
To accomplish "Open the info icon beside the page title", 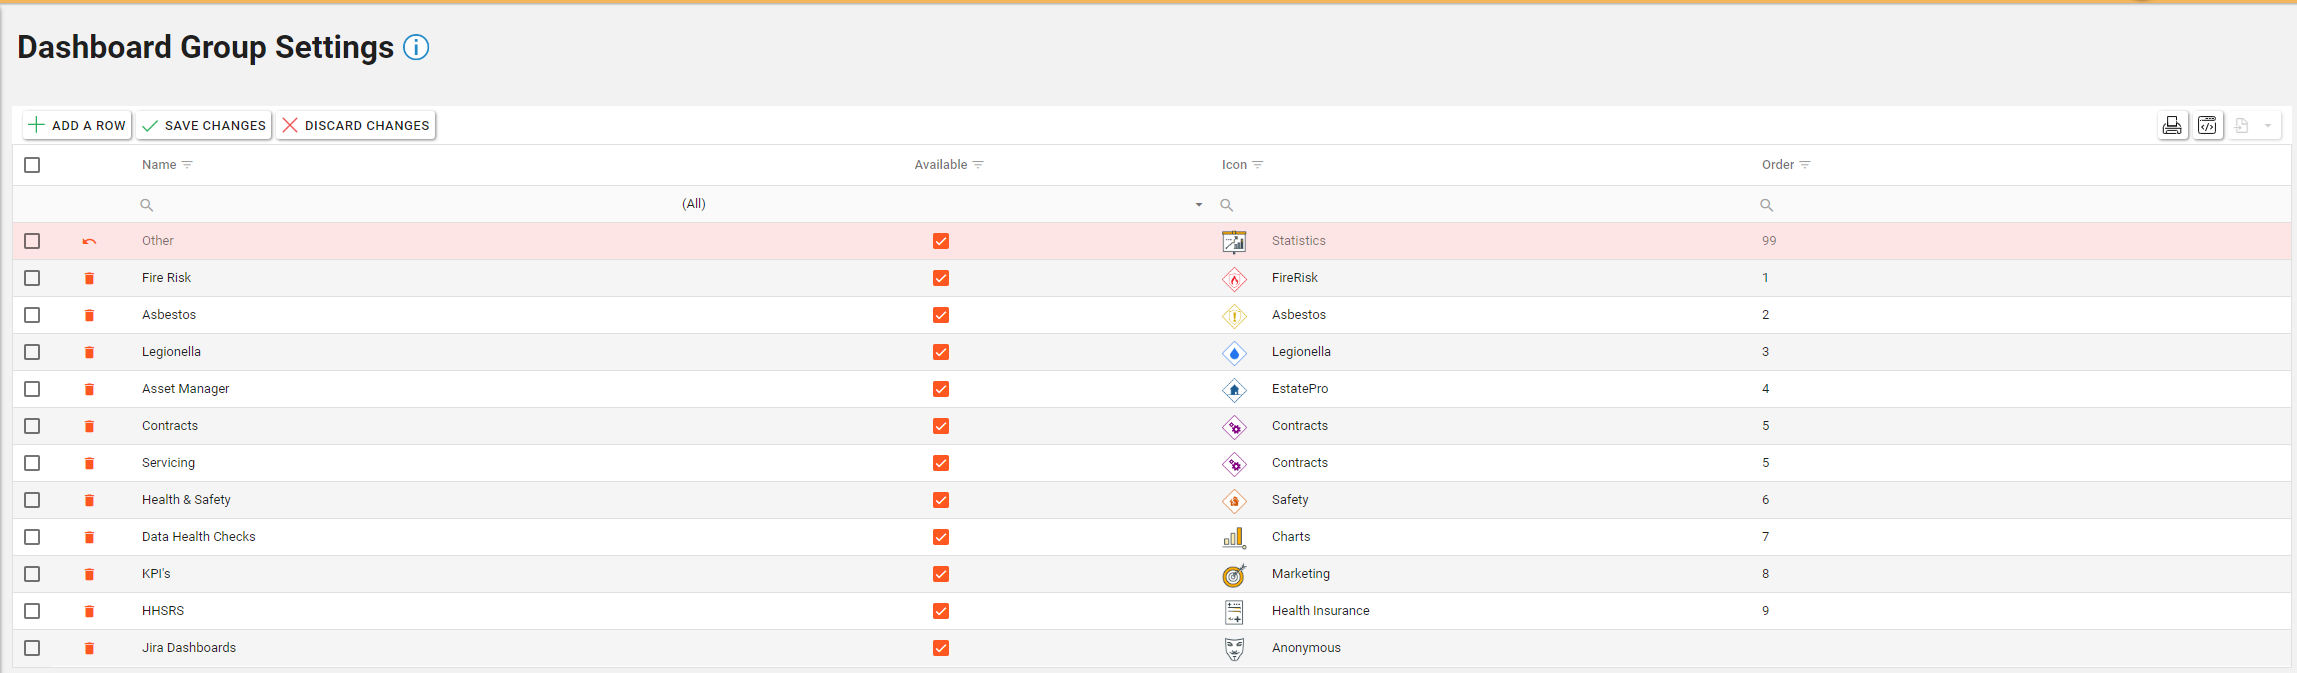I will 416,47.
